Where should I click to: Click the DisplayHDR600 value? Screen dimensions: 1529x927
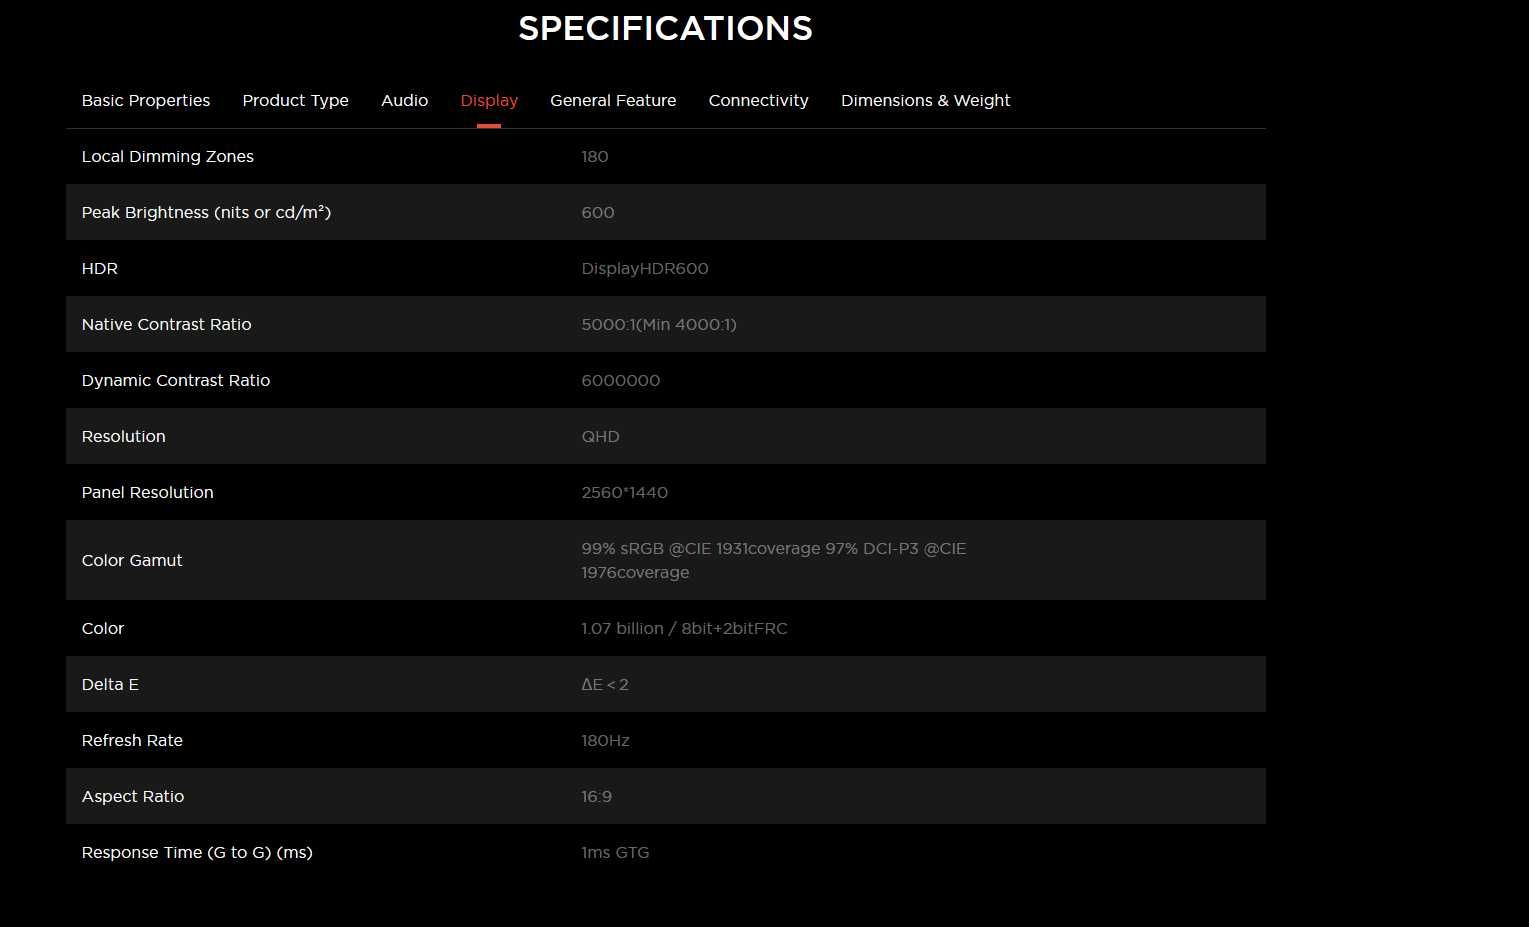coord(645,268)
